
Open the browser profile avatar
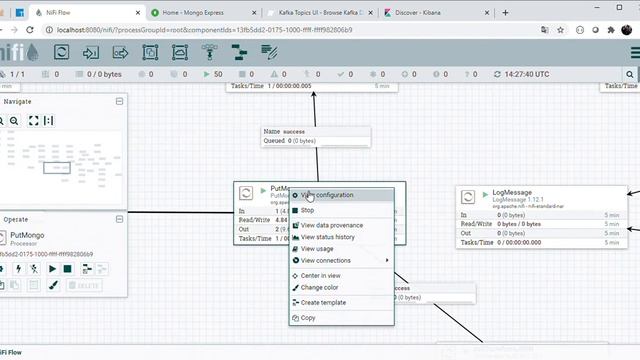(627, 30)
